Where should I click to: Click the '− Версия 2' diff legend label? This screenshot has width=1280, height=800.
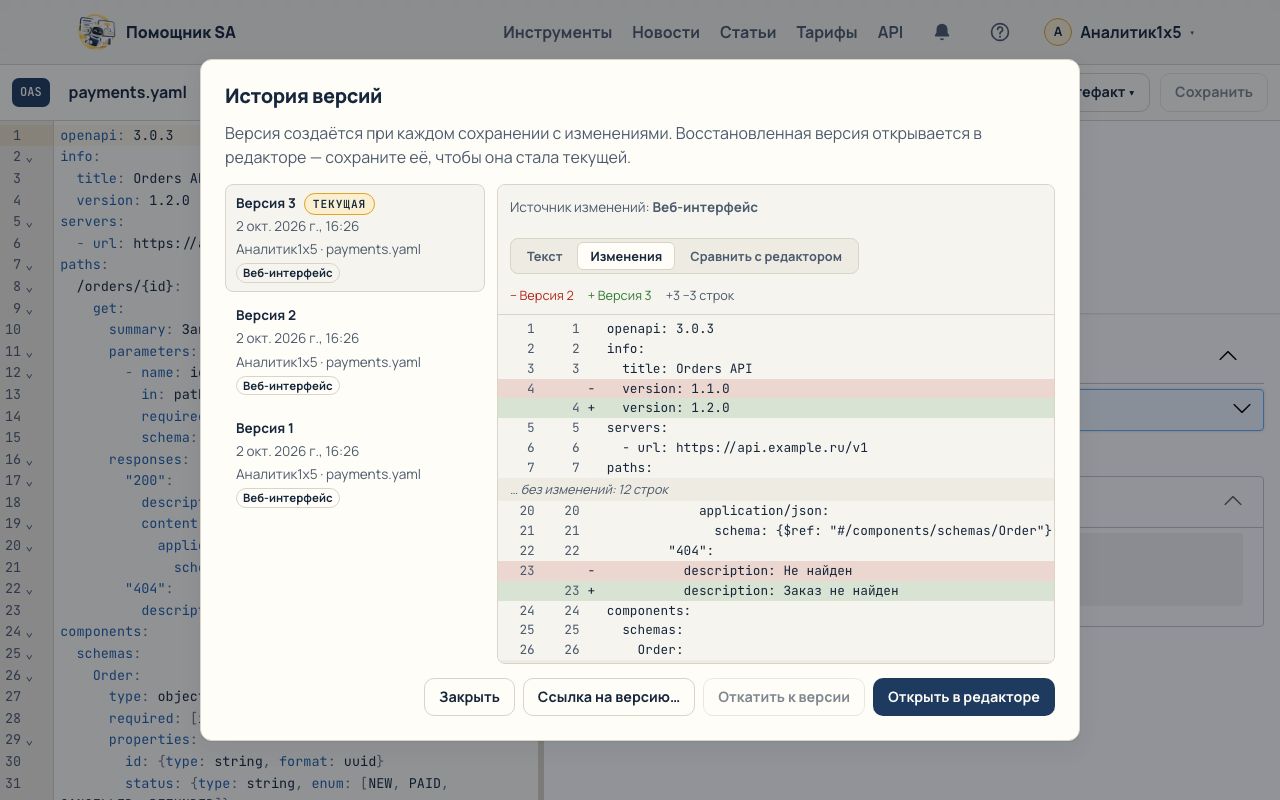pyautogui.click(x=542, y=295)
